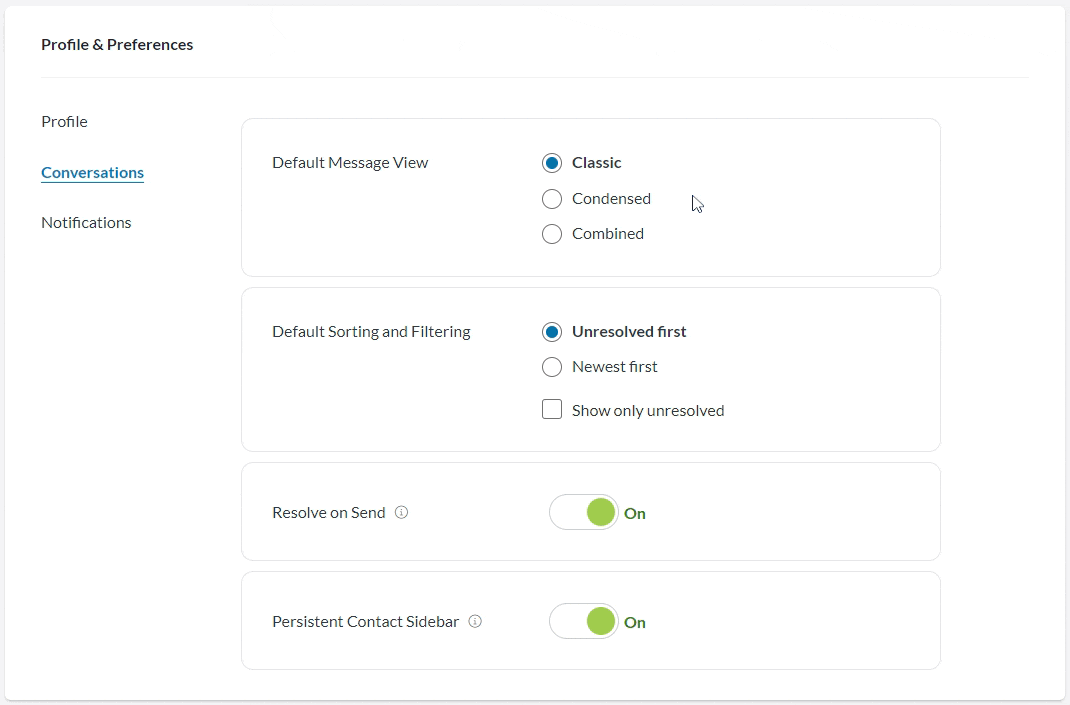Switch to the Notifications settings section
The width and height of the screenshot is (1070, 705).
point(86,222)
